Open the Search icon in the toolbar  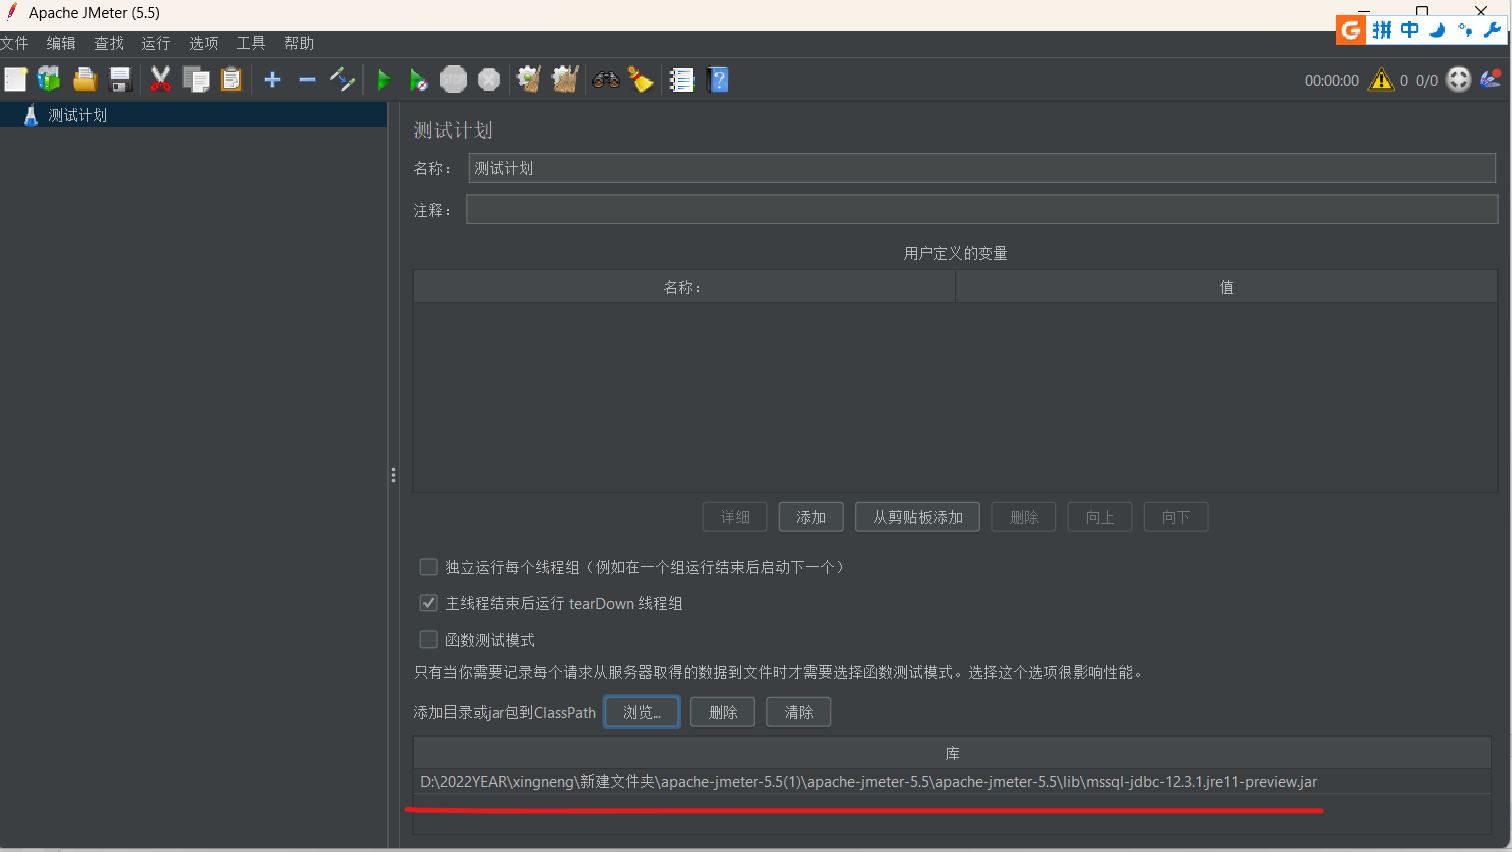click(604, 79)
